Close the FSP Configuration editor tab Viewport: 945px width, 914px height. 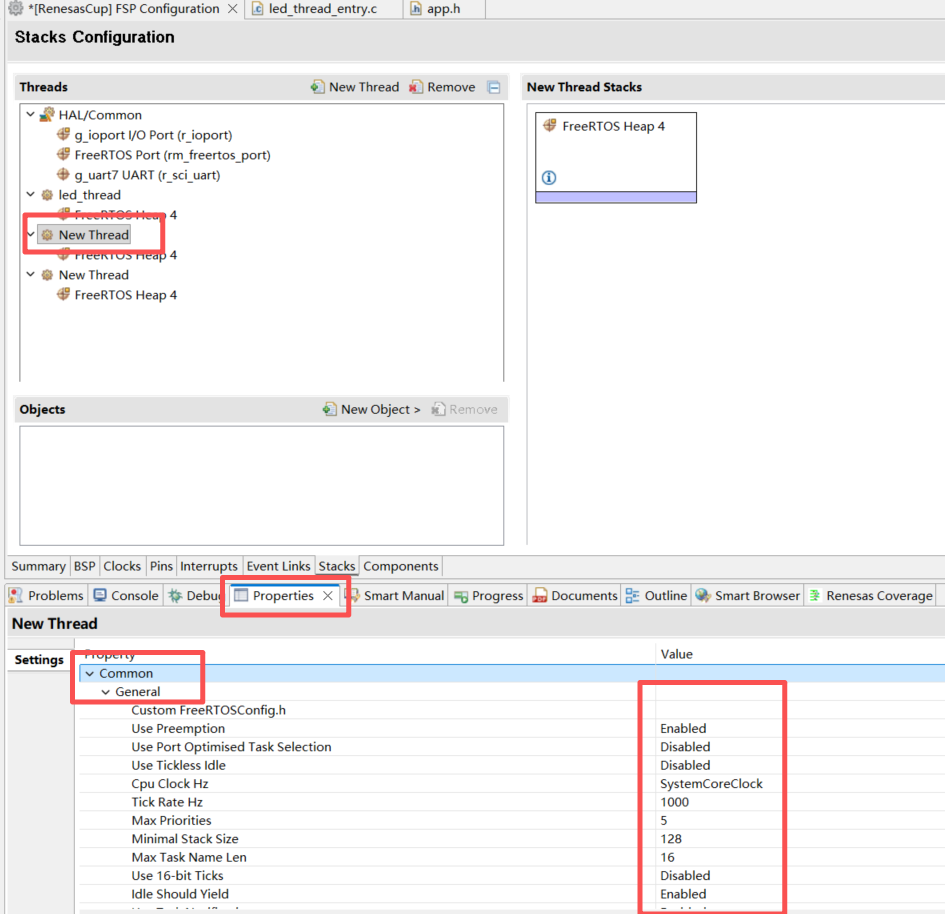click(x=232, y=8)
